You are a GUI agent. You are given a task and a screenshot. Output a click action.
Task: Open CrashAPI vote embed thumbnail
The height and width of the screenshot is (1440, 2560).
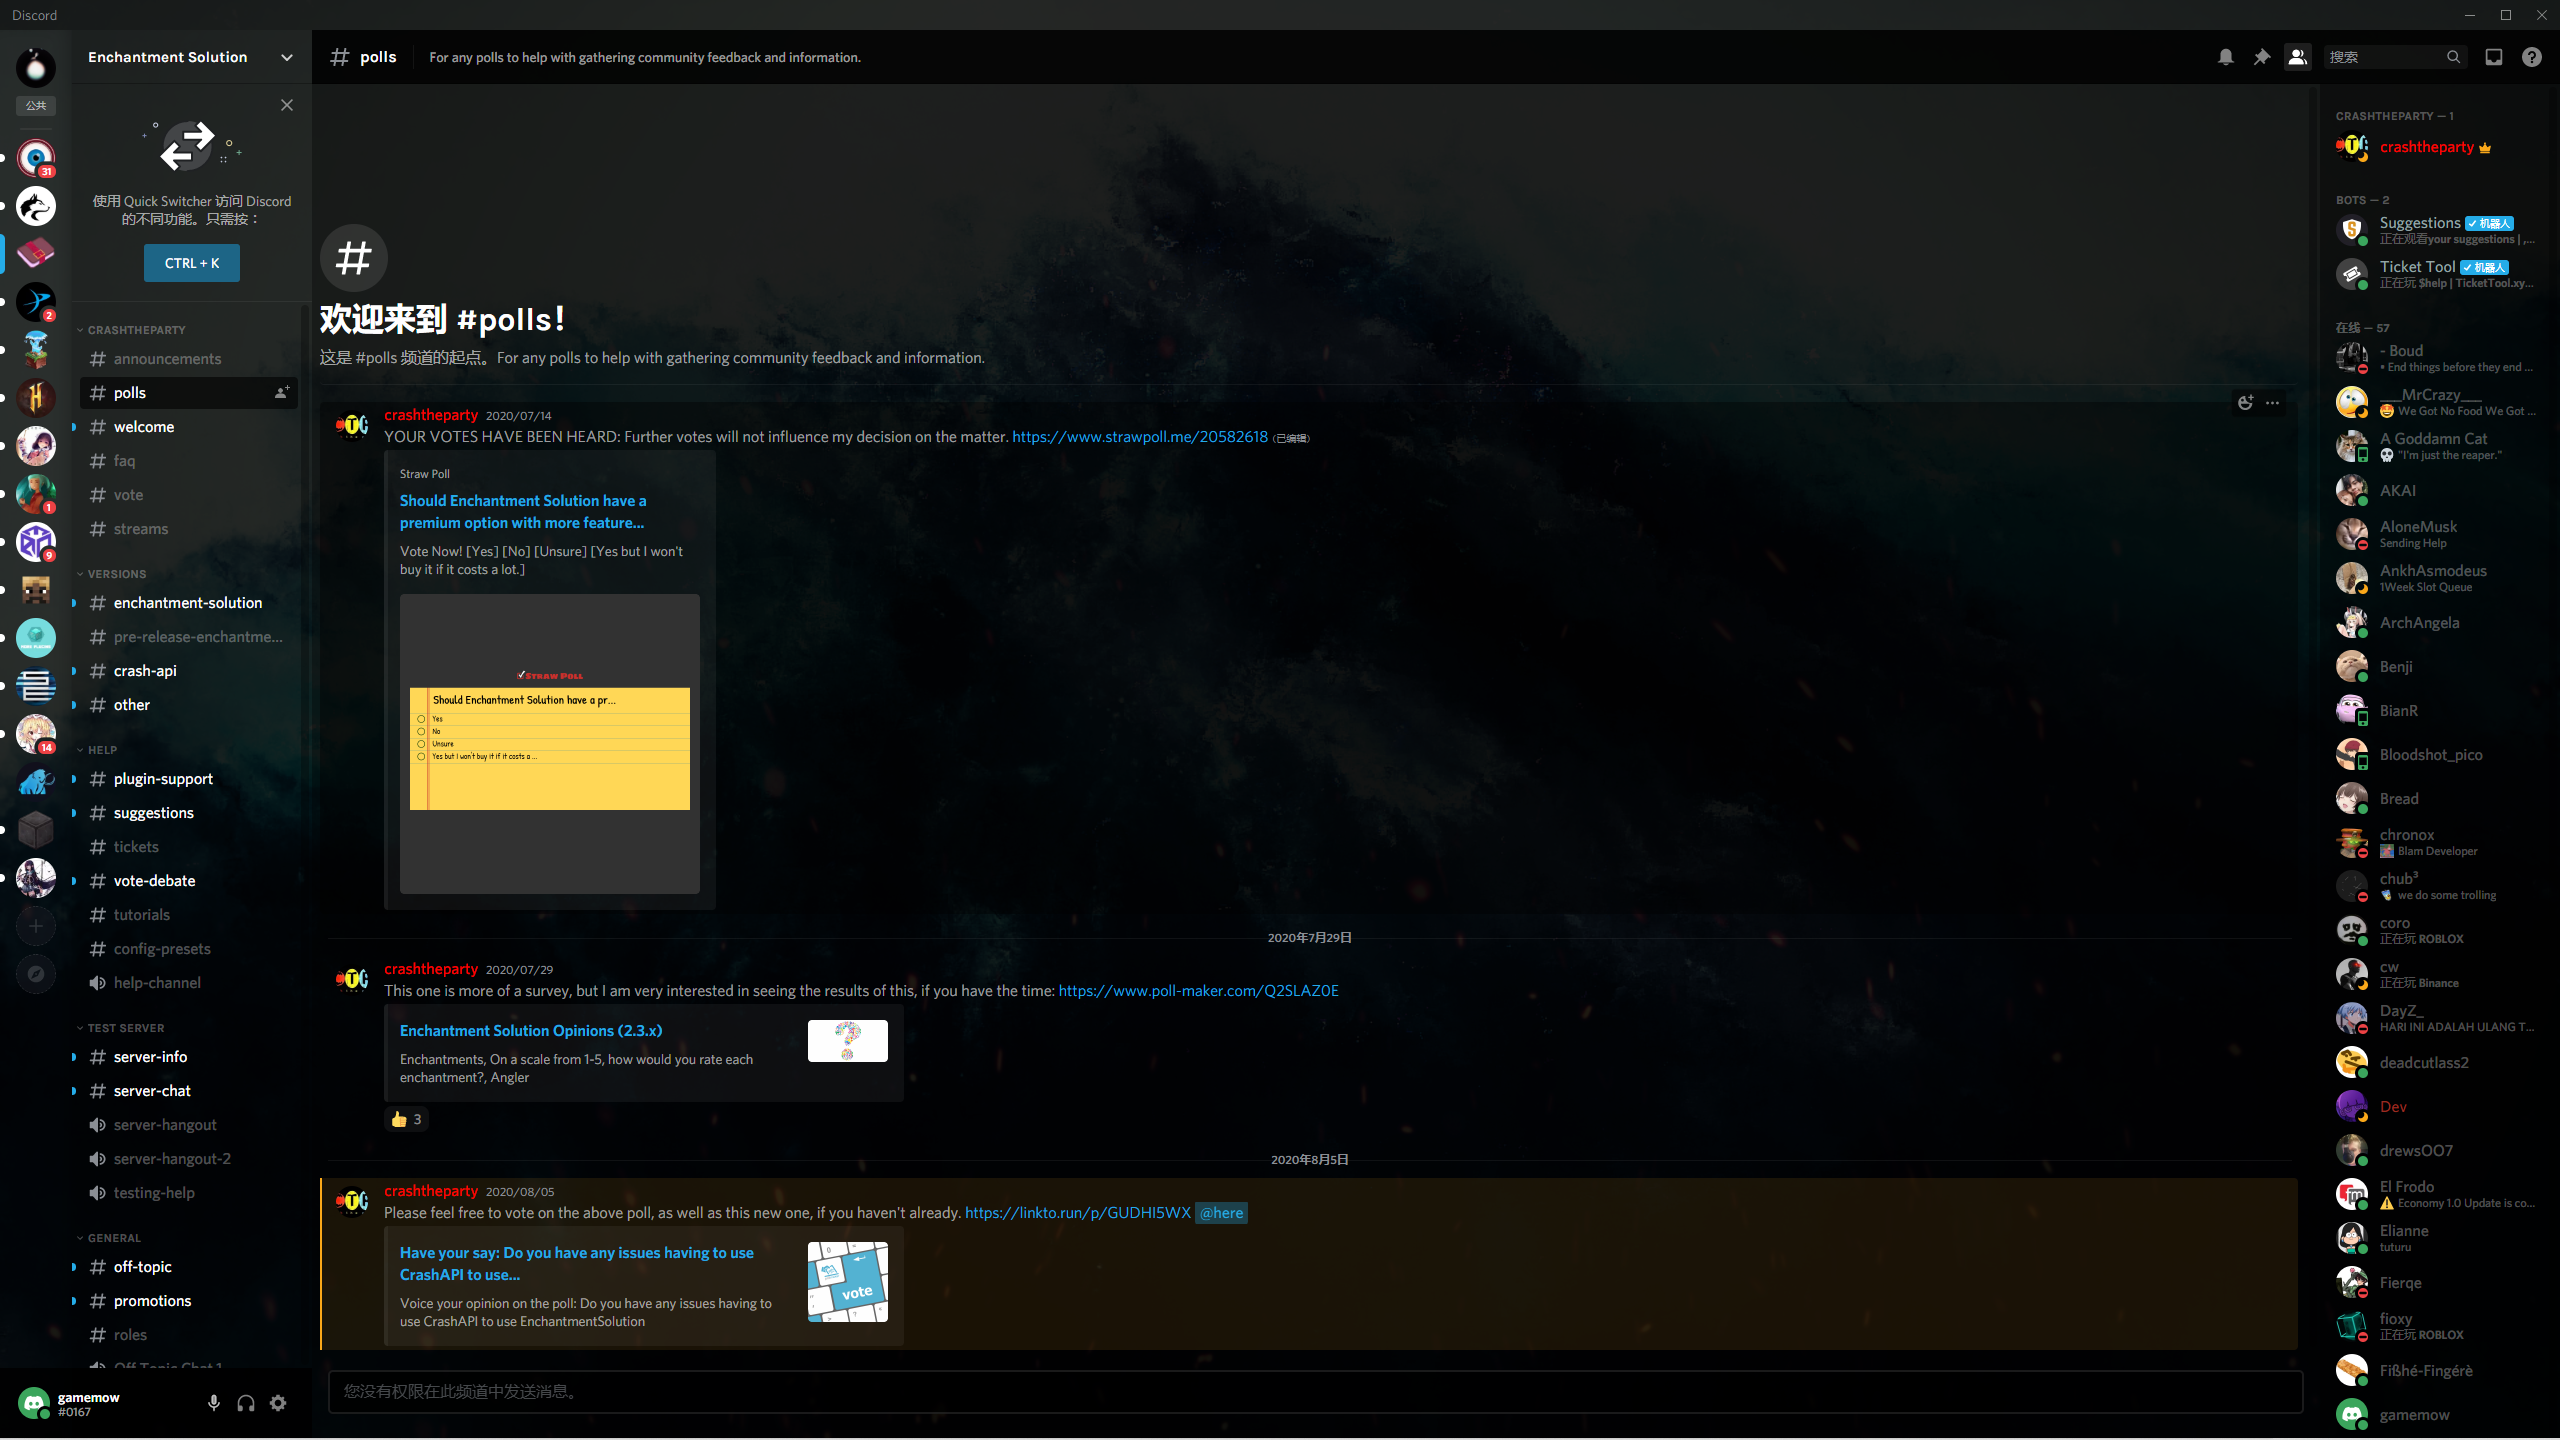click(848, 1282)
